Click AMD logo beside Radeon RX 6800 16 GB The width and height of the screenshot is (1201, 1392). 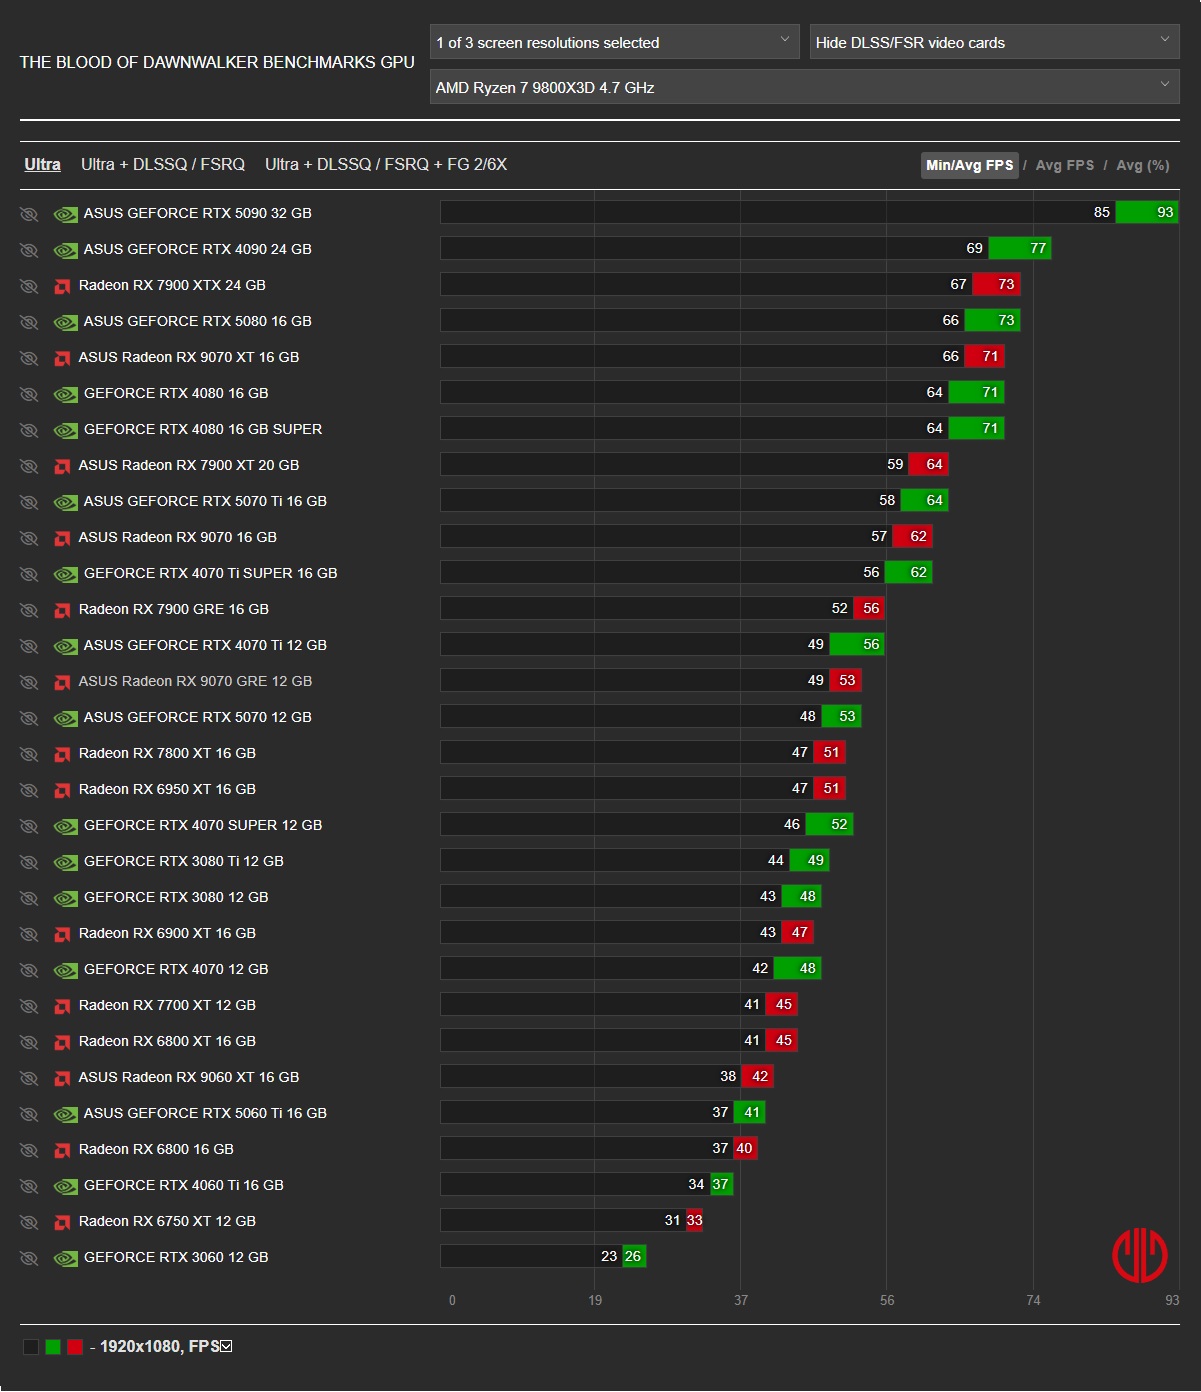coord(62,1150)
